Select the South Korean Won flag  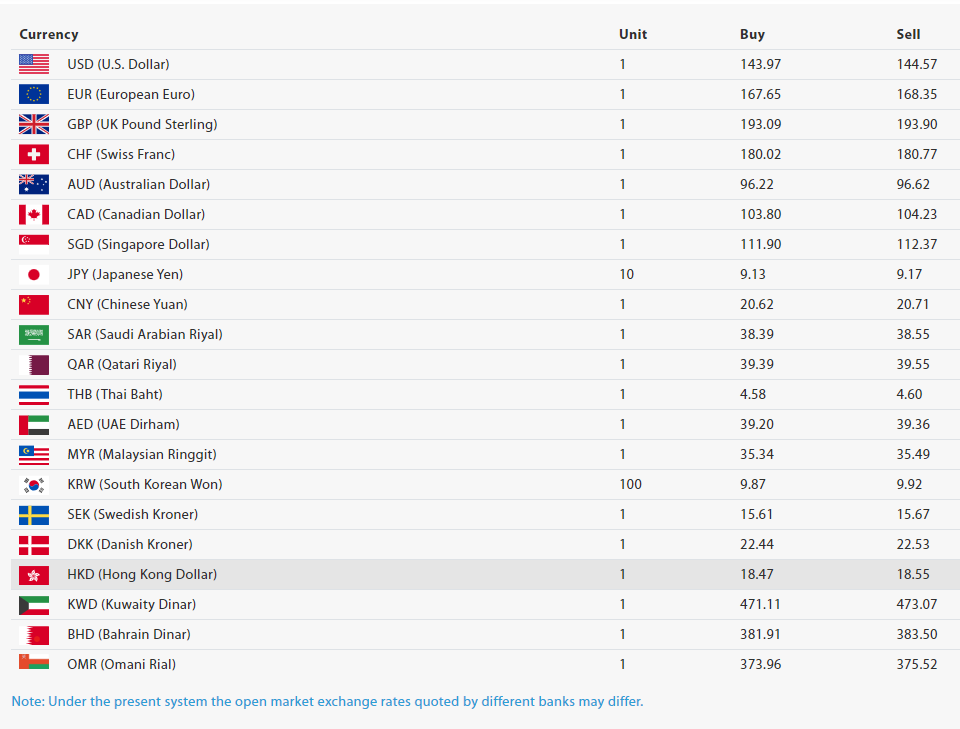click(x=34, y=484)
